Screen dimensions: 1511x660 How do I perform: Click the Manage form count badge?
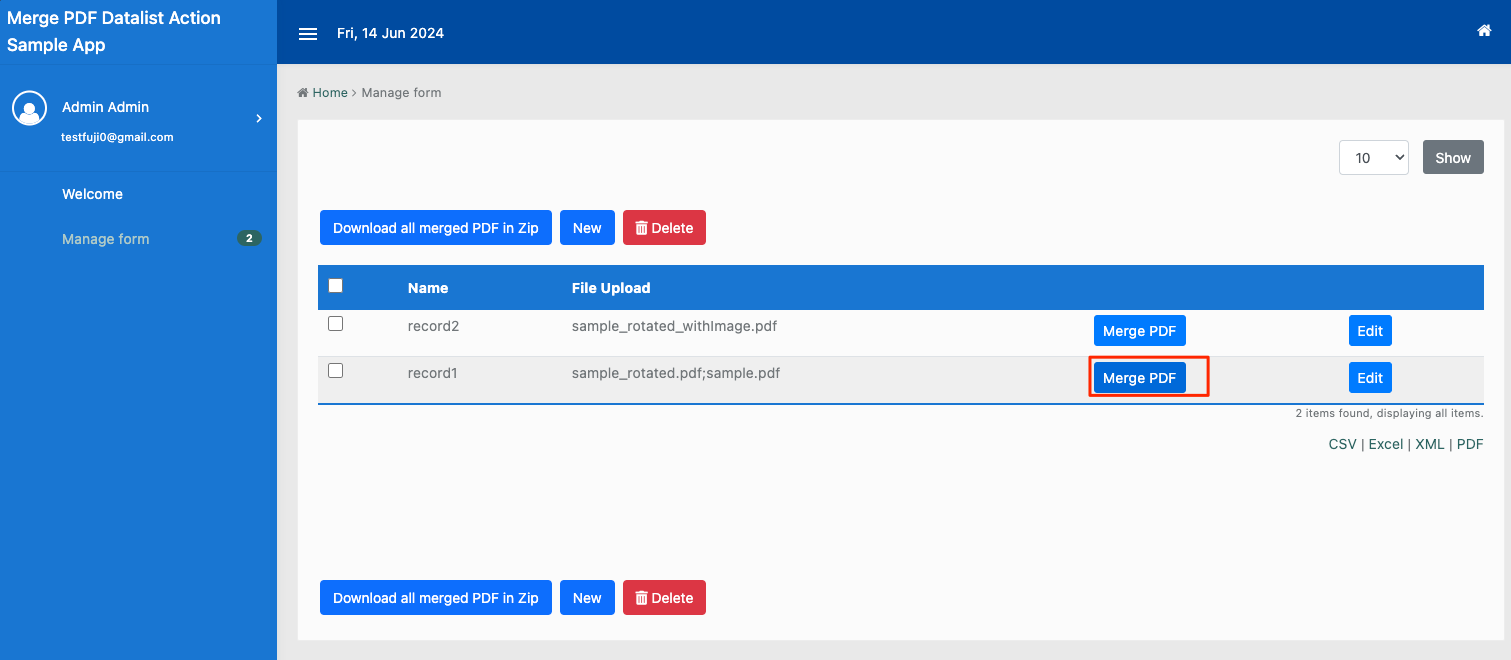tap(249, 238)
